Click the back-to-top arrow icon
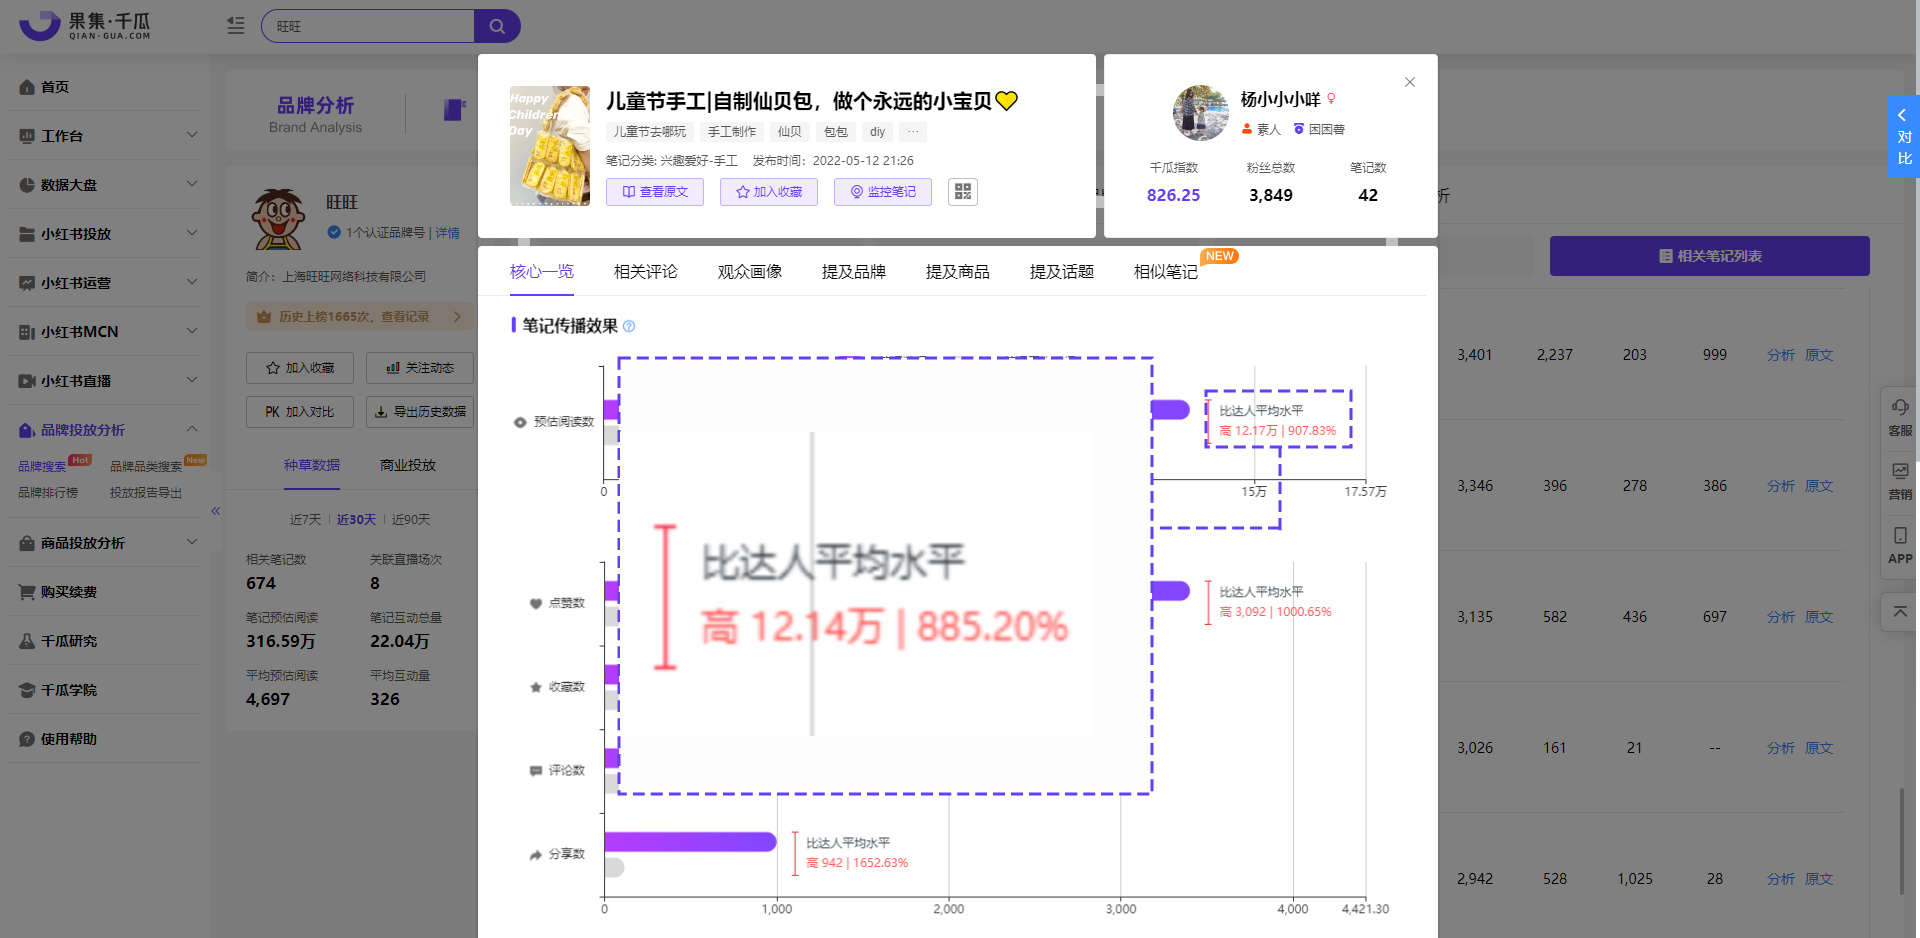The height and width of the screenshot is (938, 1920). (1898, 611)
